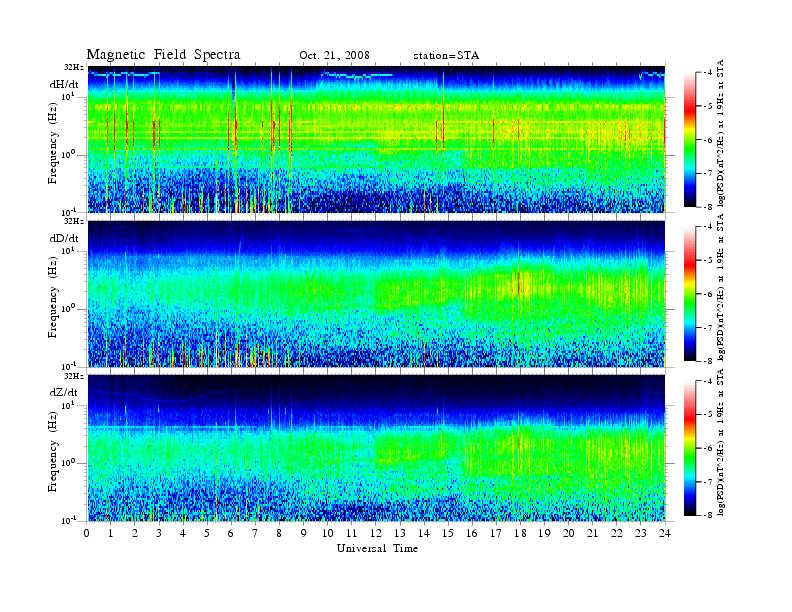Click time axis tick label "14"
Image resolution: width=792 pixels, height=612 pixels.
pyautogui.click(x=424, y=533)
